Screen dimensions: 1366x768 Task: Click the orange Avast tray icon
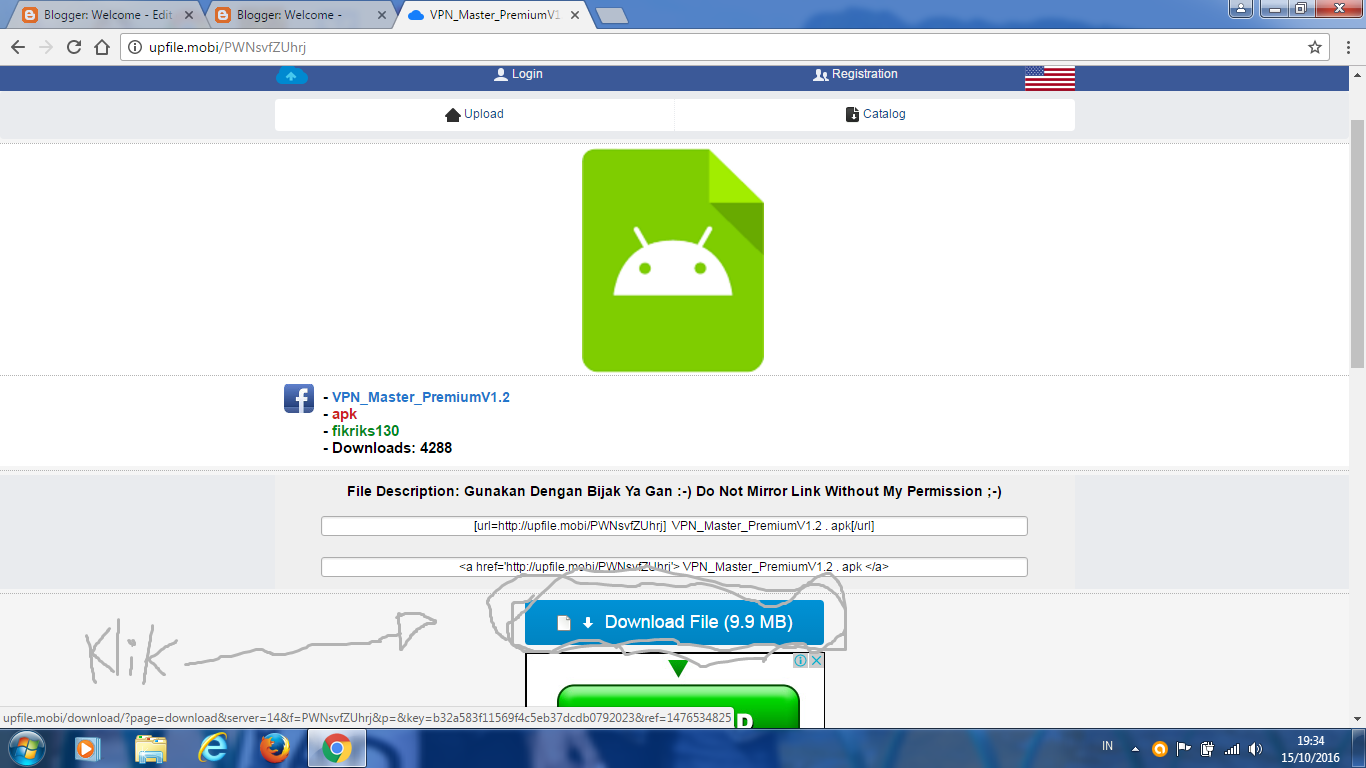1160,748
